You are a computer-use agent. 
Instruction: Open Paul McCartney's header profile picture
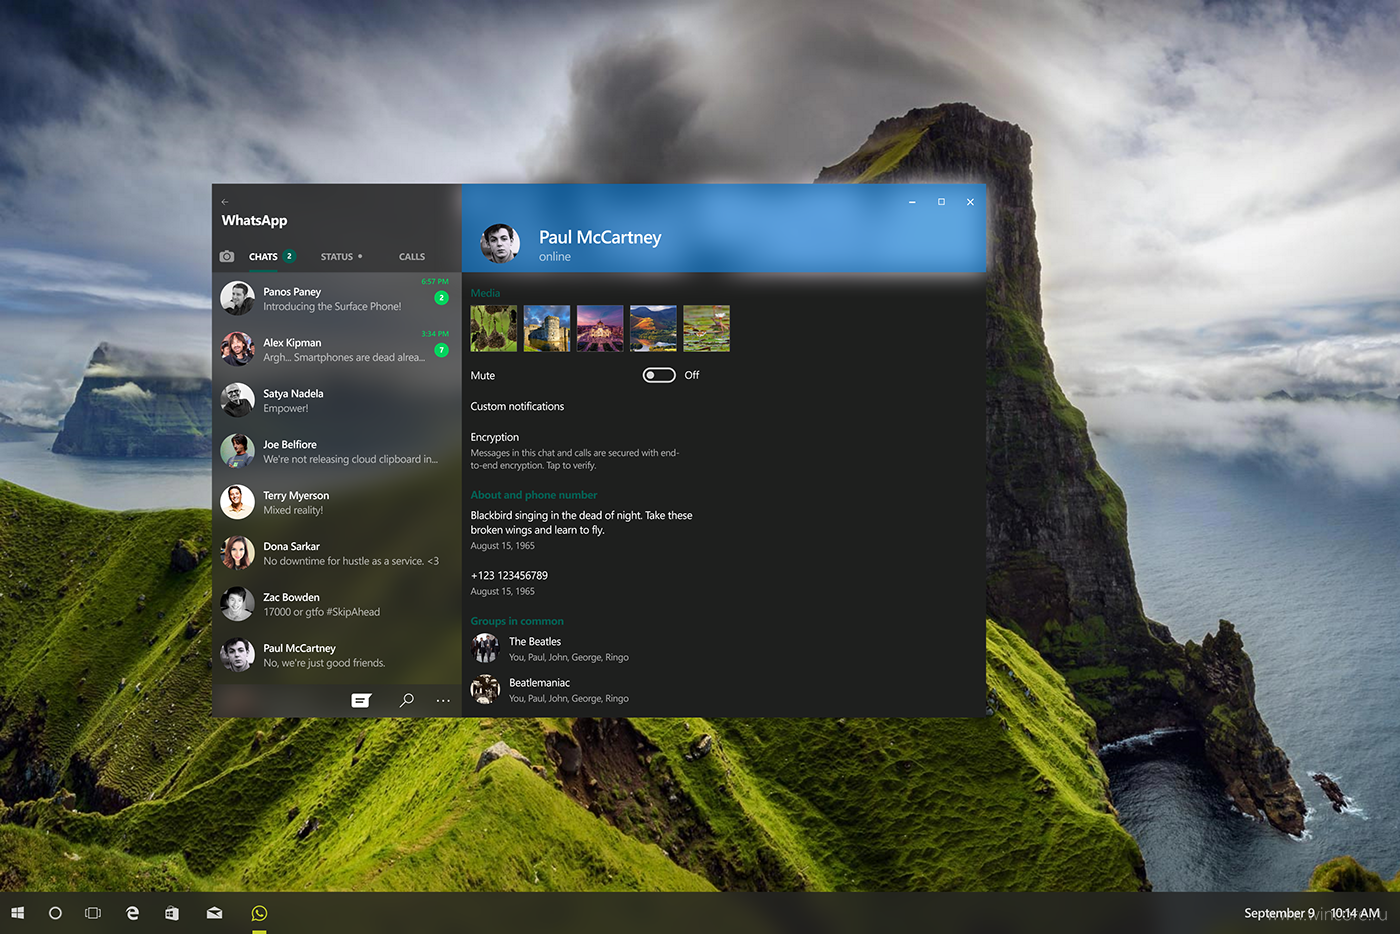(x=500, y=243)
